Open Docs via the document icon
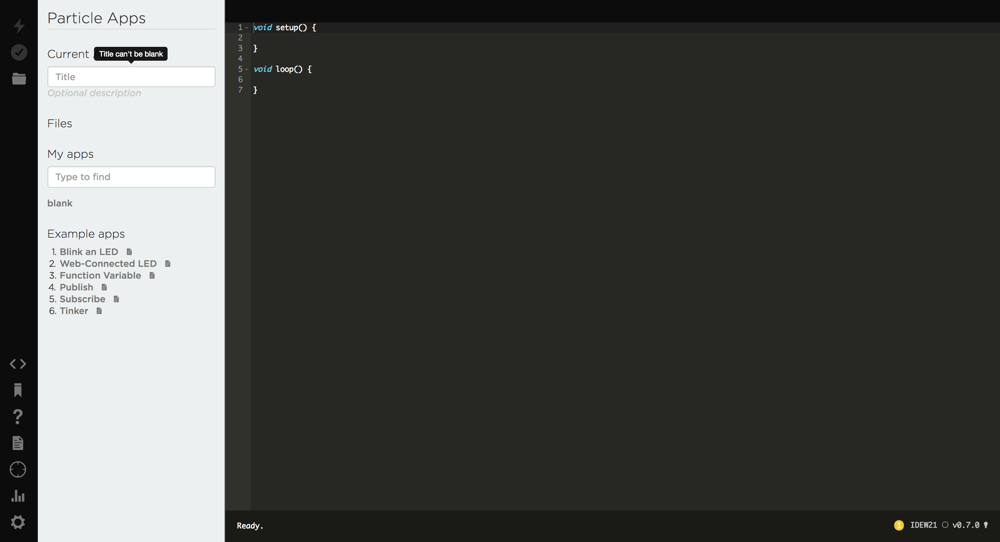The height and width of the screenshot is (542, 1000). coord(18,443)
